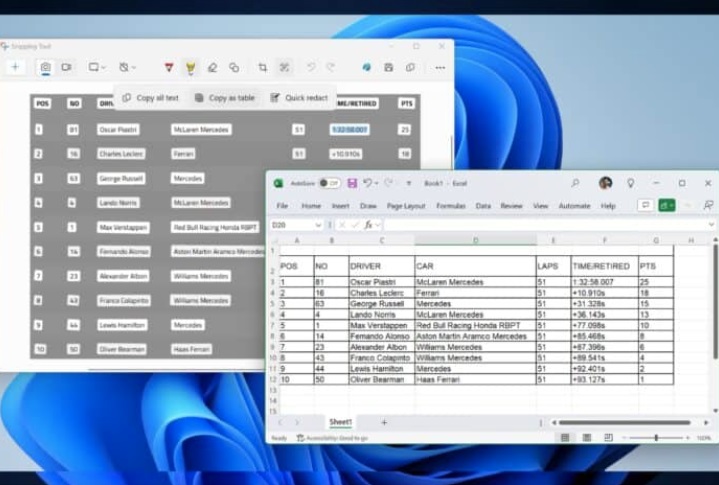Select Sheet1 tab in Excel
The width and height of the screenshot is (719, 485).
pyautogui.click(x=340, y=422)
